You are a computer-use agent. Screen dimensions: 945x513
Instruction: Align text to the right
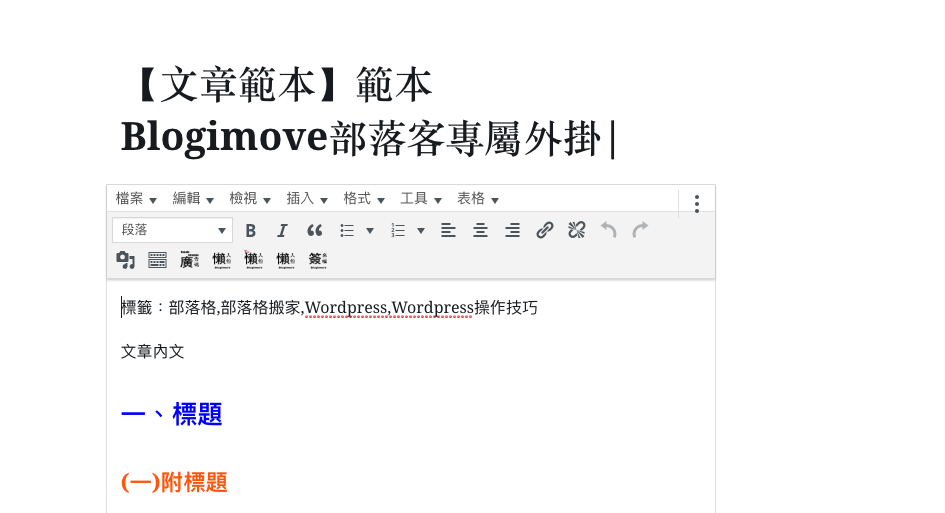[512, 230]
